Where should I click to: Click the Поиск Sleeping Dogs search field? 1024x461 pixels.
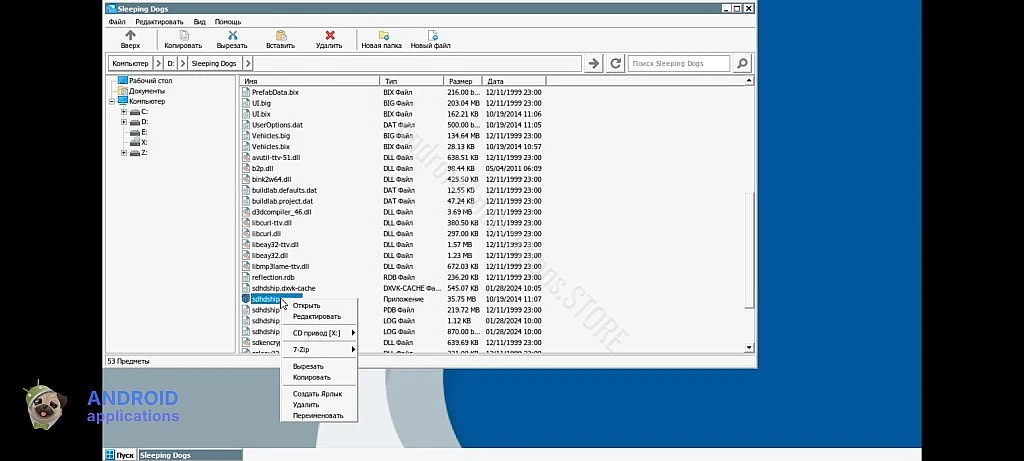tap(679, 63)
